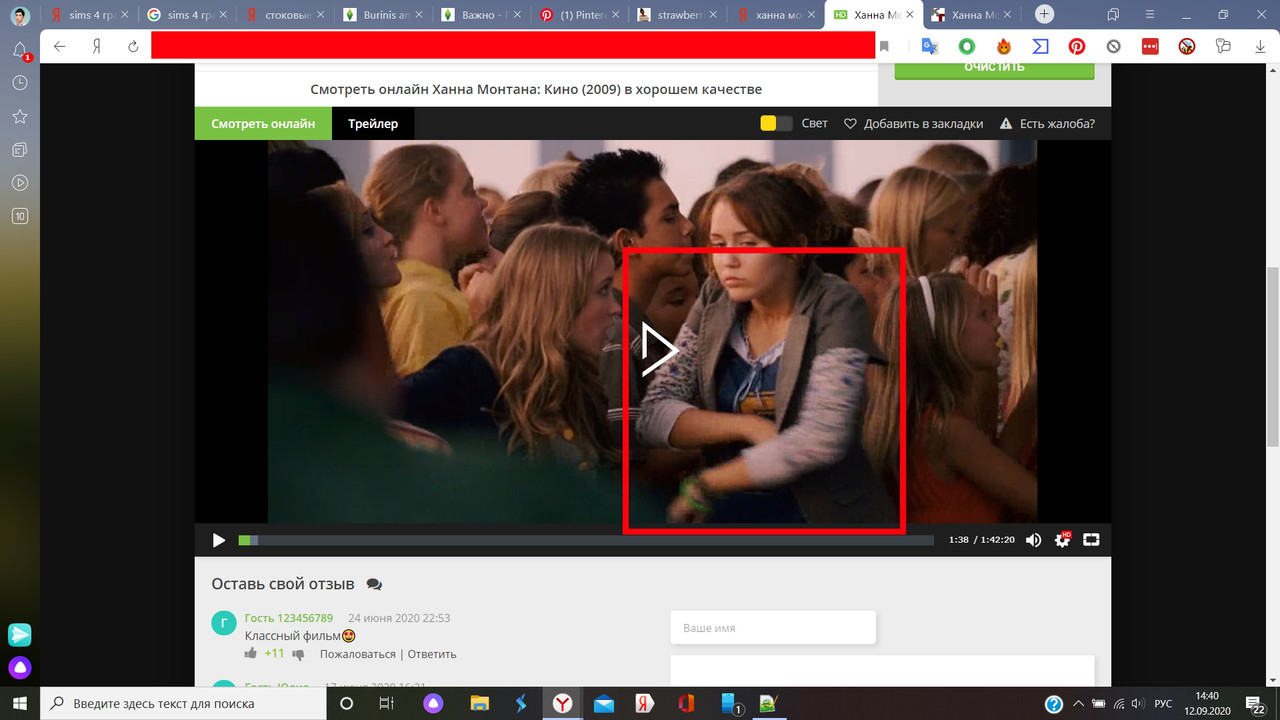1280x720 pixels.
Task: Switch to Burinis browser tab
Action: pos(384,15)
